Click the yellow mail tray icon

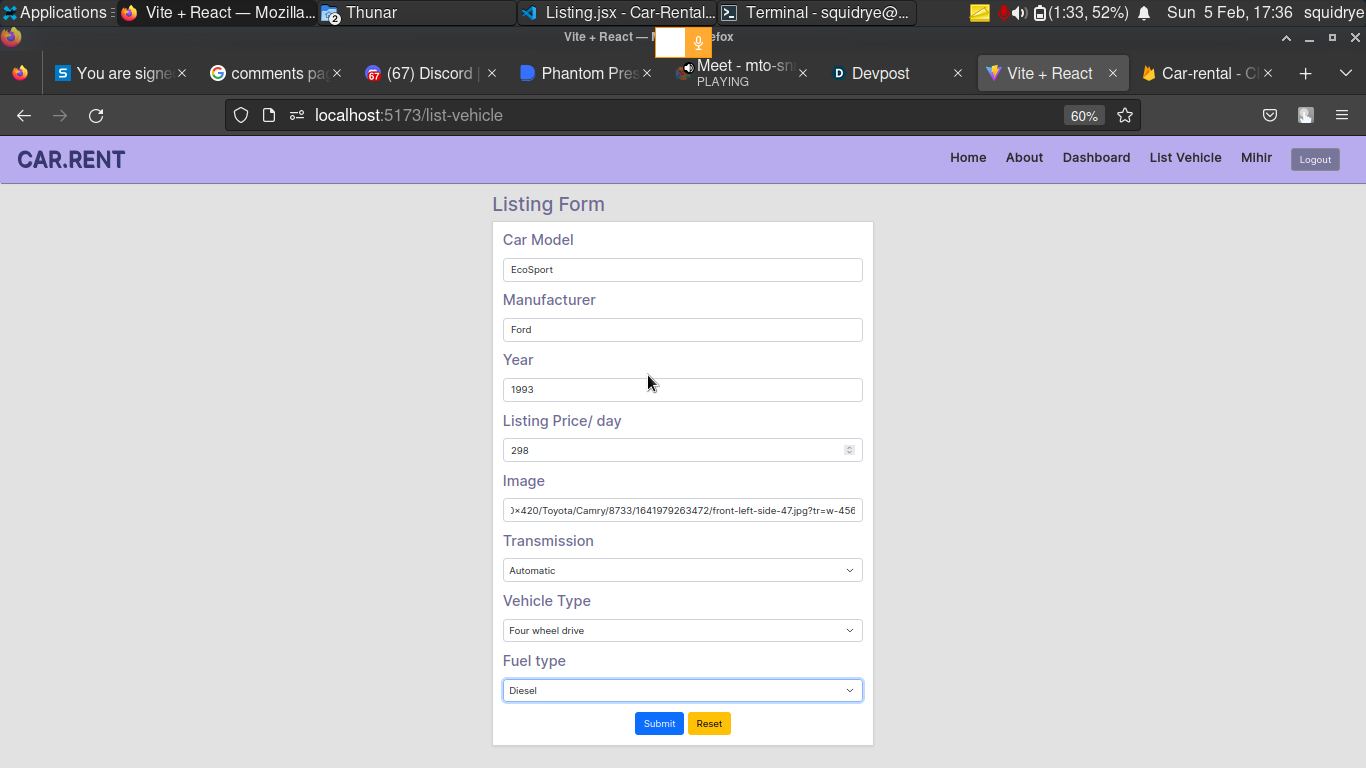point(980,13)
